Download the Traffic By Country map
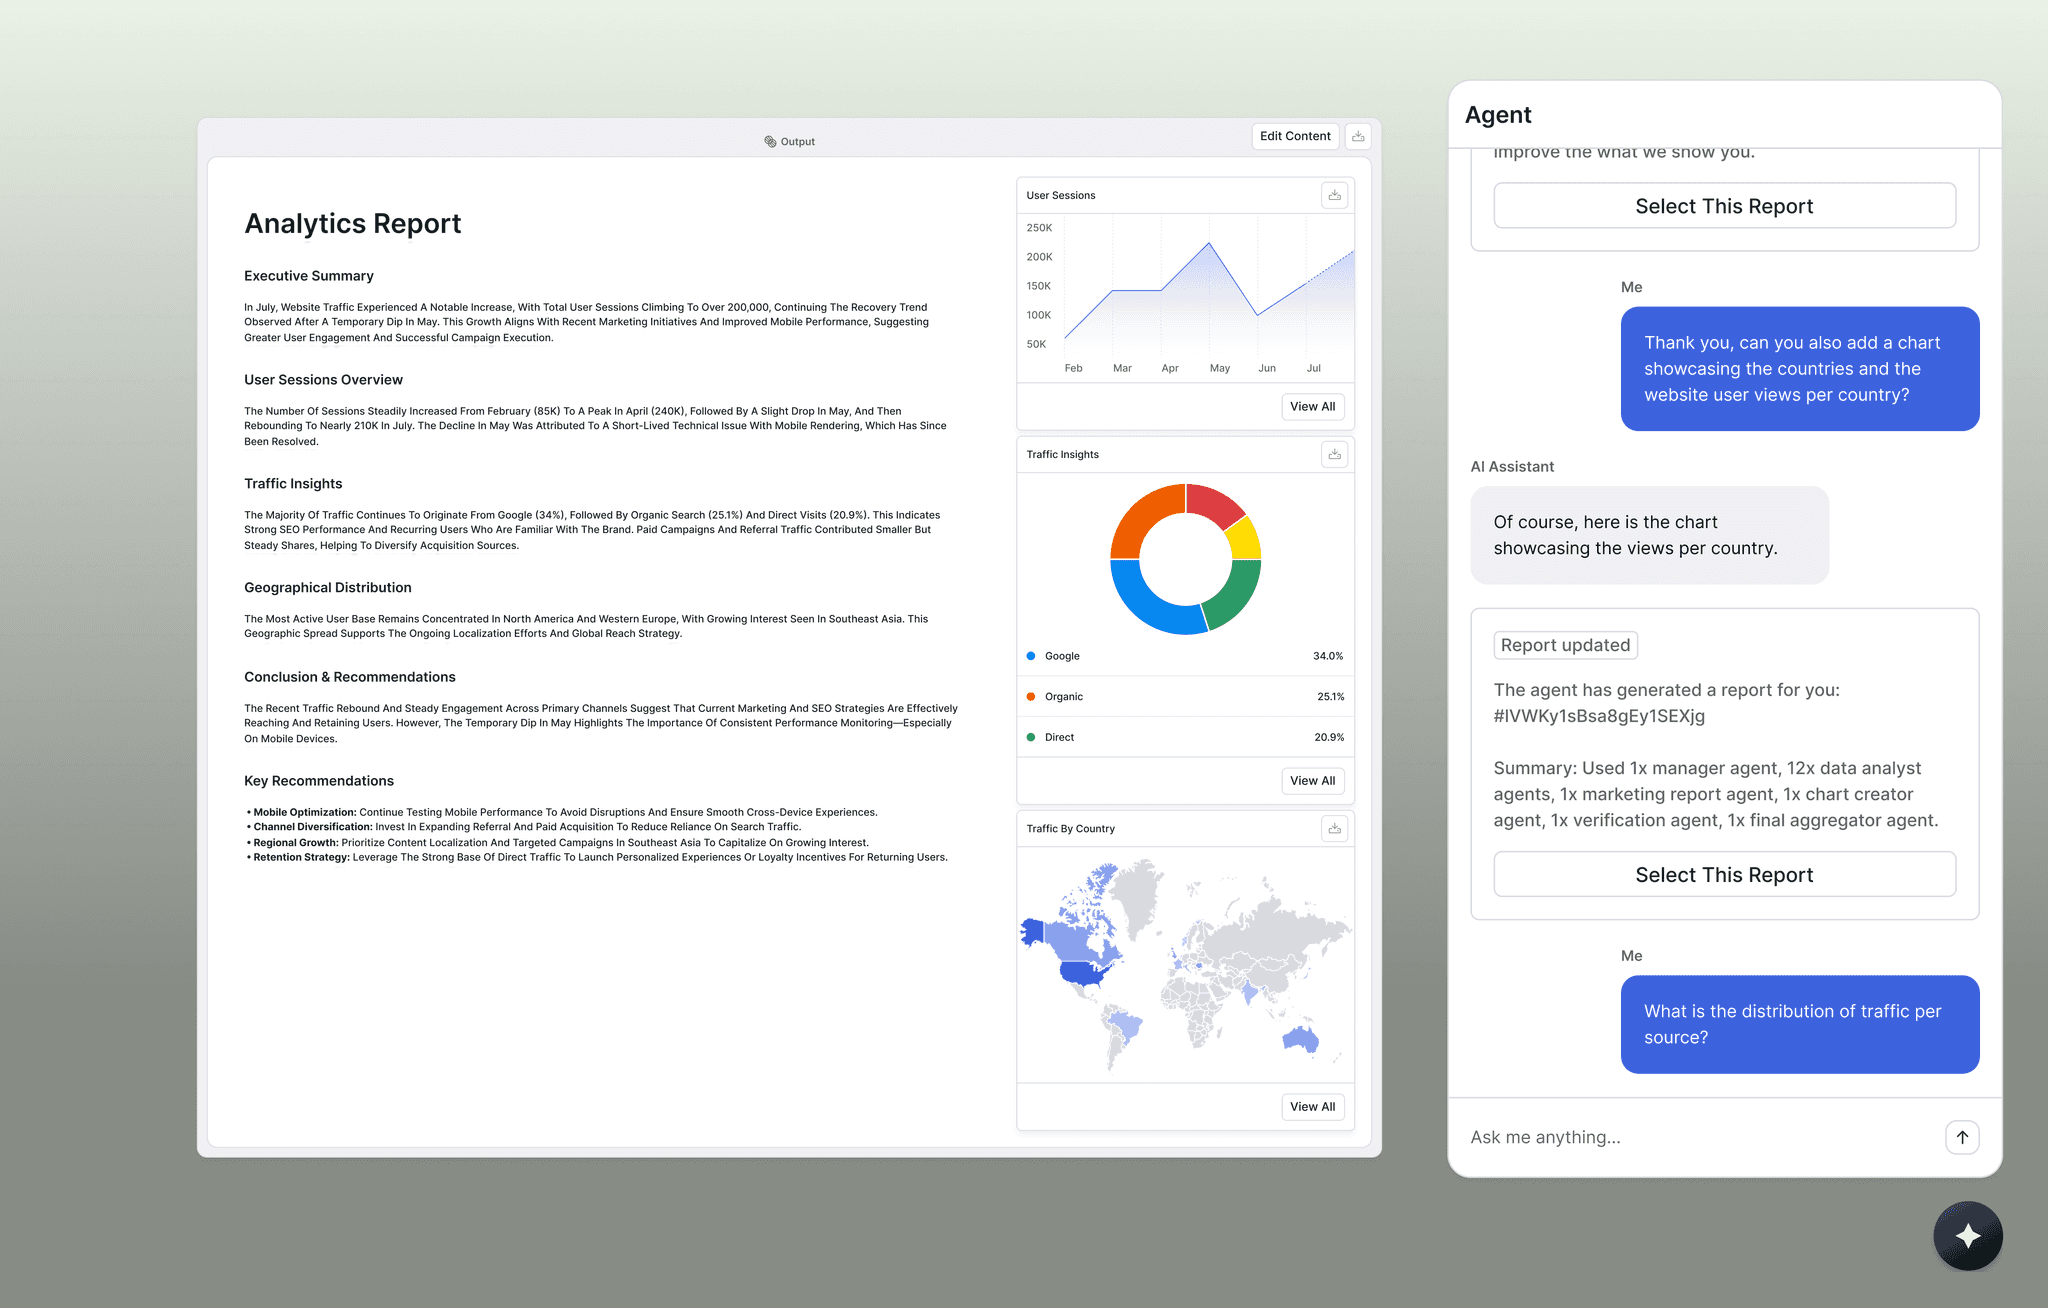Screen dimensions: 2048x1308 [x=1334, y=828]
